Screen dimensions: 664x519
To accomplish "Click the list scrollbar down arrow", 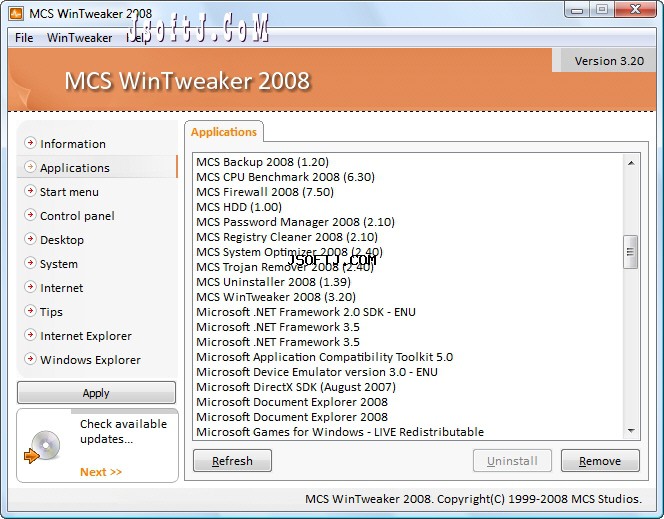I will tap(631, 431).
